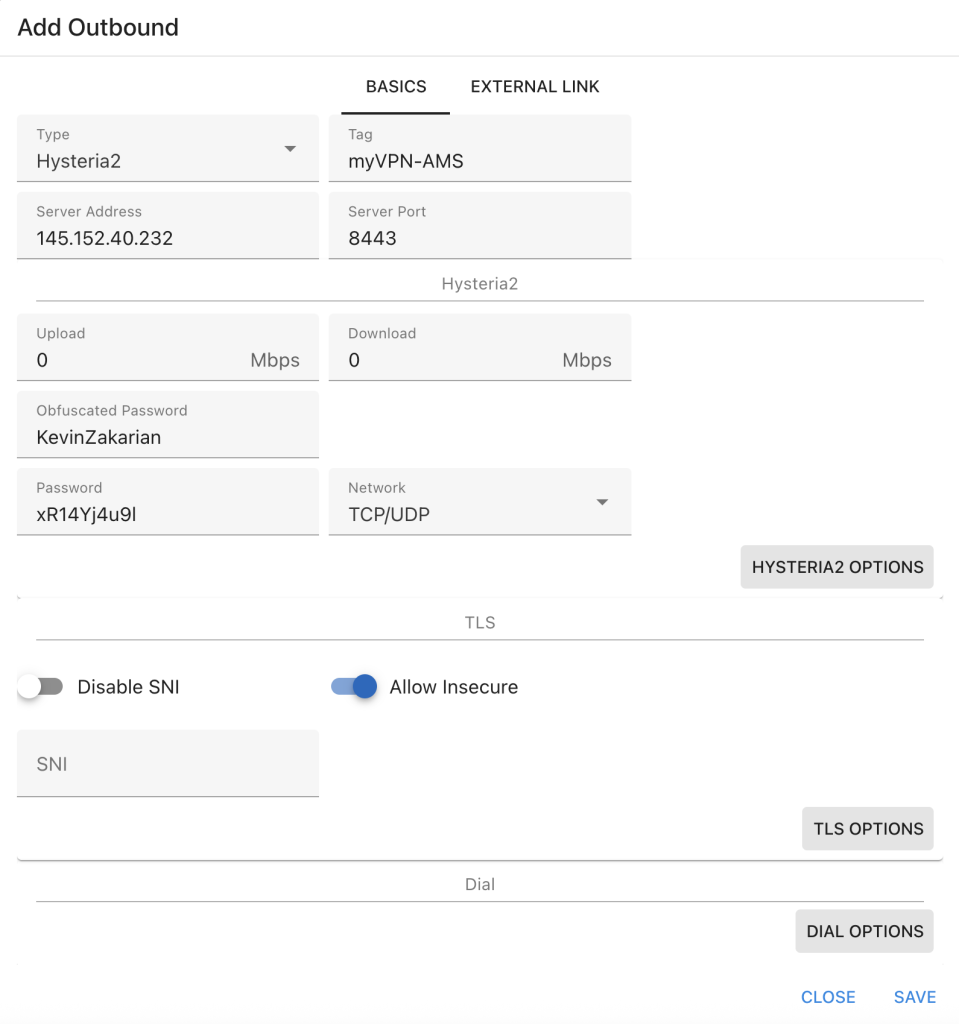Click the Type dropdown arrow icon
Screen dimensions: 959x1024
(290, 149)
